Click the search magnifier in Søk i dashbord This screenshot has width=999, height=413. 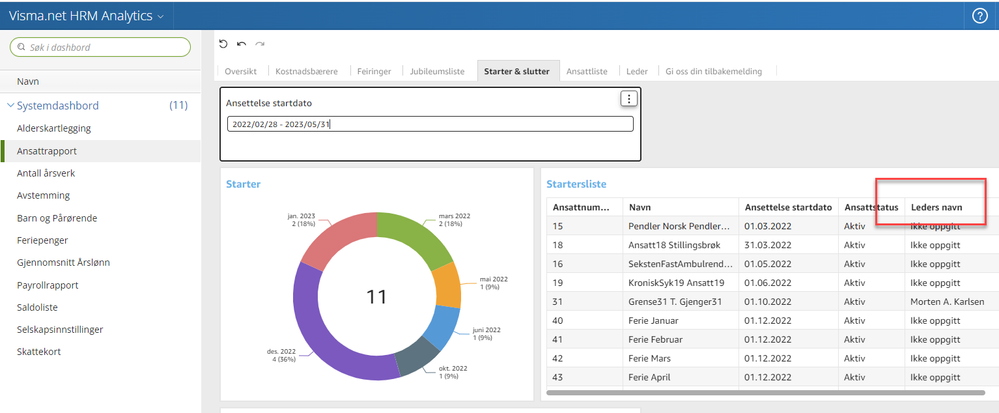point(23,47)
